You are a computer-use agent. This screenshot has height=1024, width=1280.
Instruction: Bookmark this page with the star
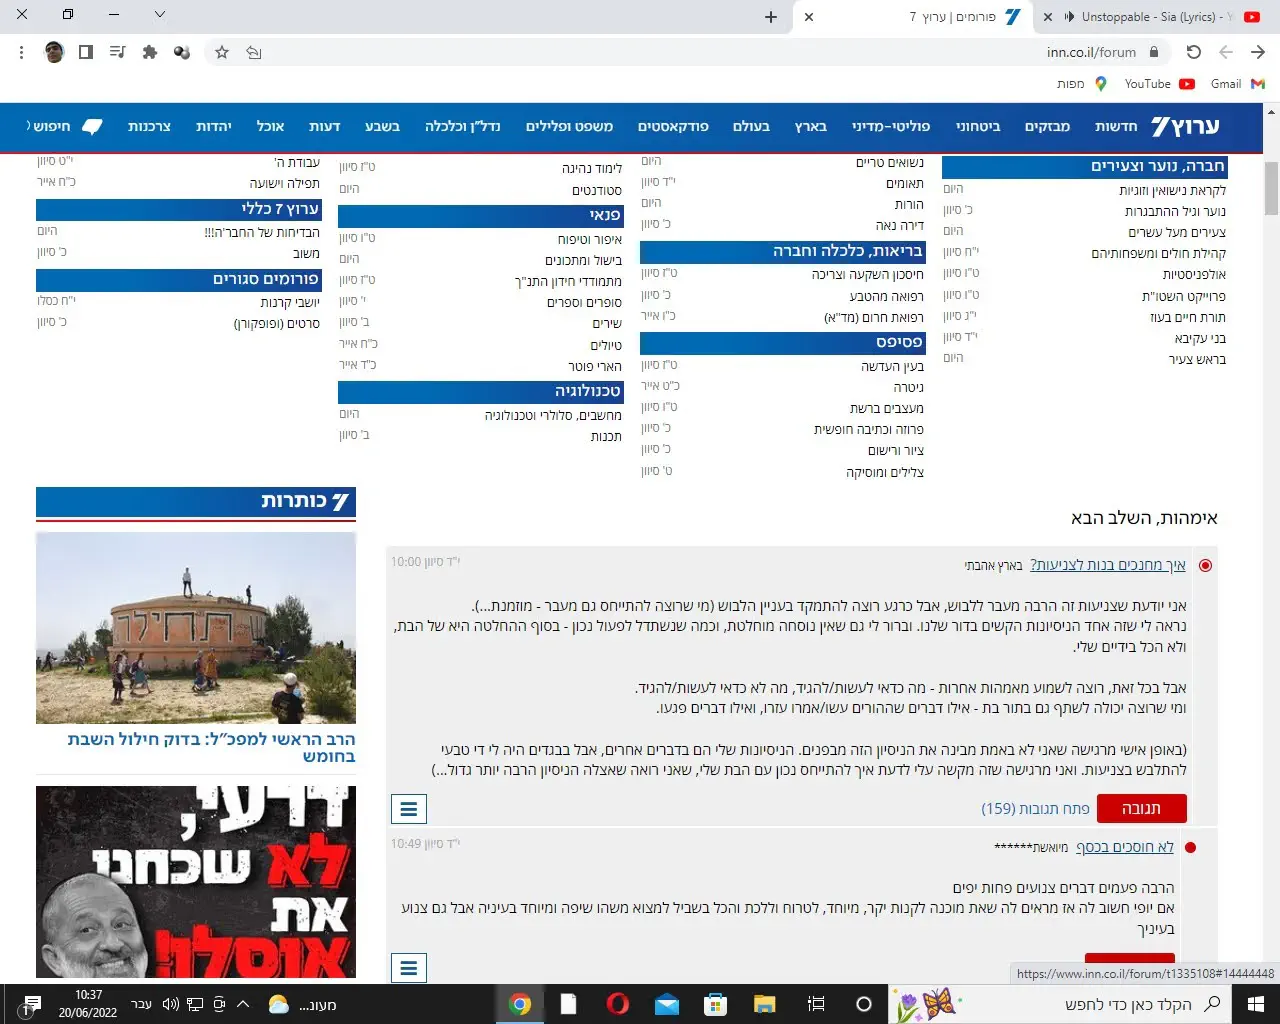point(222,52)
